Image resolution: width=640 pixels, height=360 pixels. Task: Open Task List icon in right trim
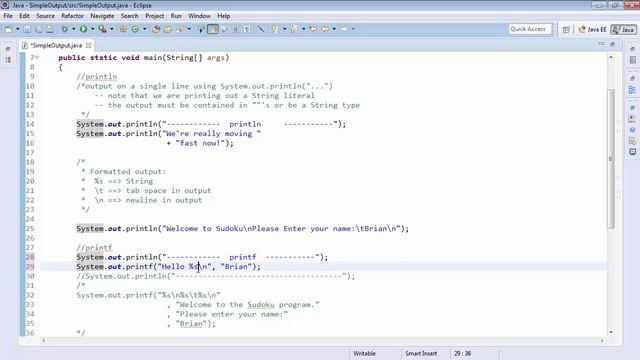632,60
